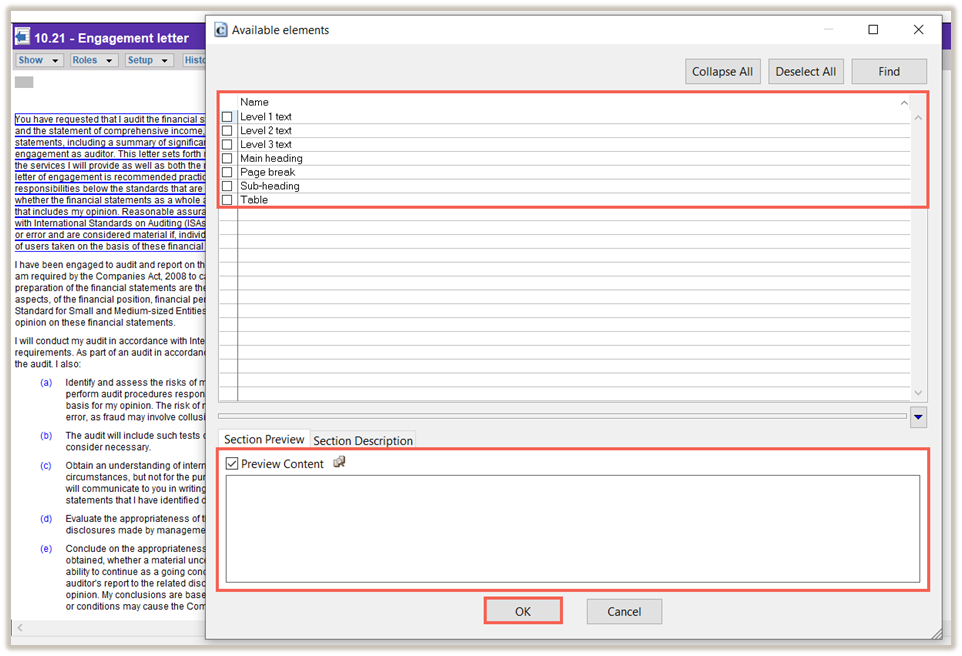Select the 'Level 1 text' row label
The image size is (962, 656).
click(266, 117)
